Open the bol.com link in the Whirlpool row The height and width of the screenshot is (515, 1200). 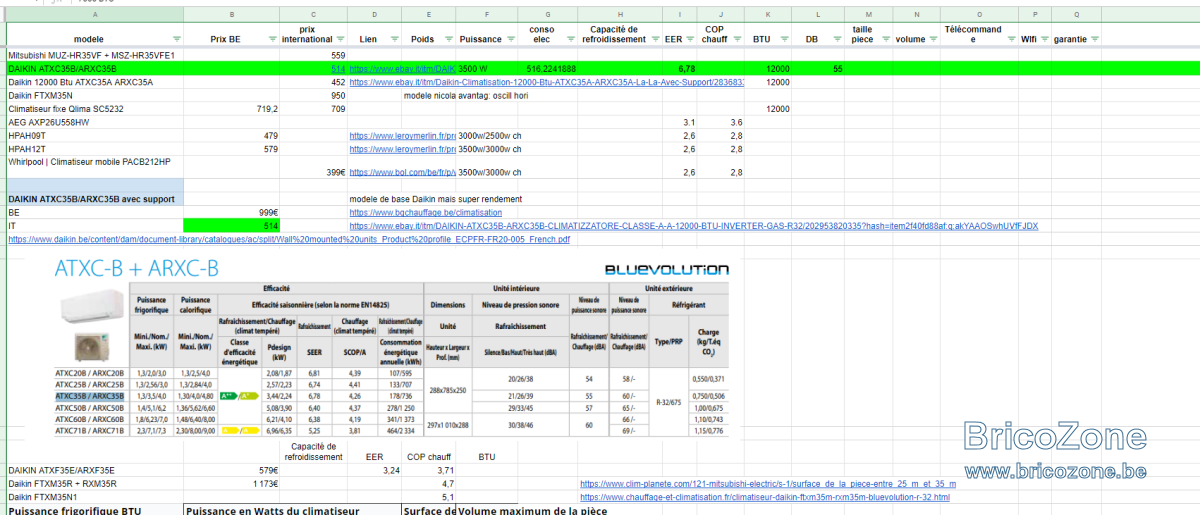pos(402,172)
